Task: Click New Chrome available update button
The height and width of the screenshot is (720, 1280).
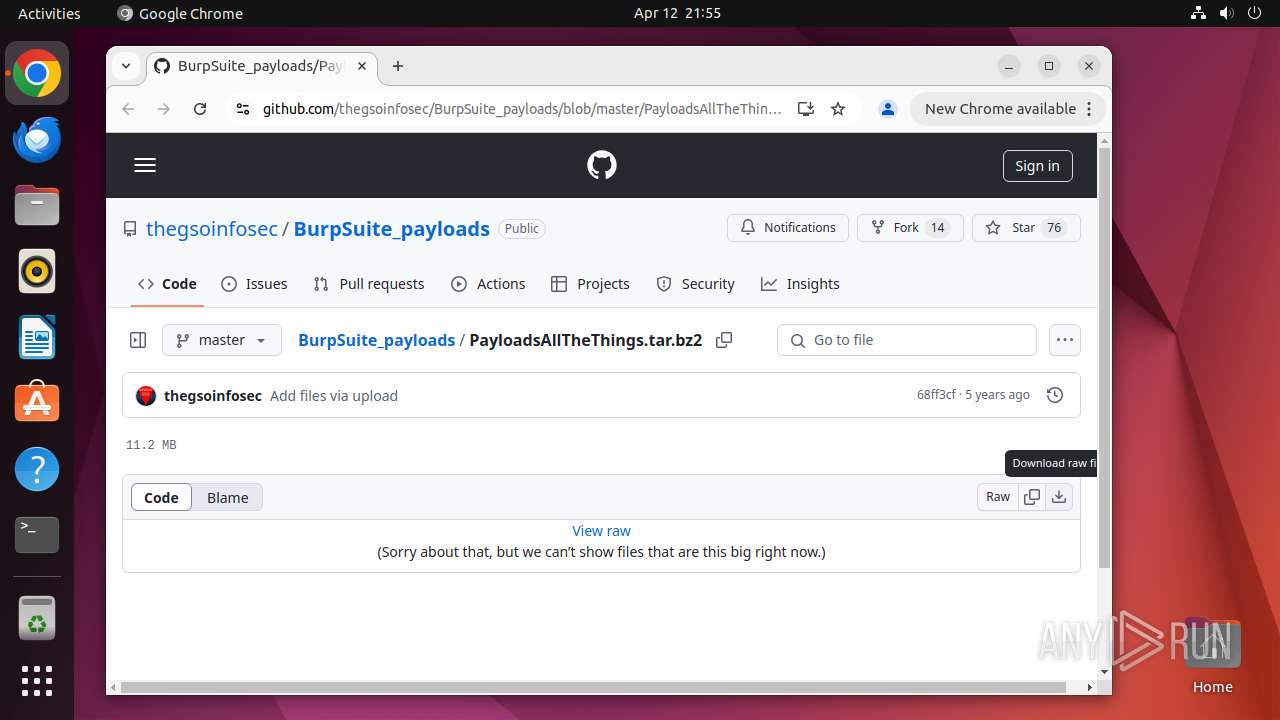Action: (1000, 109)
